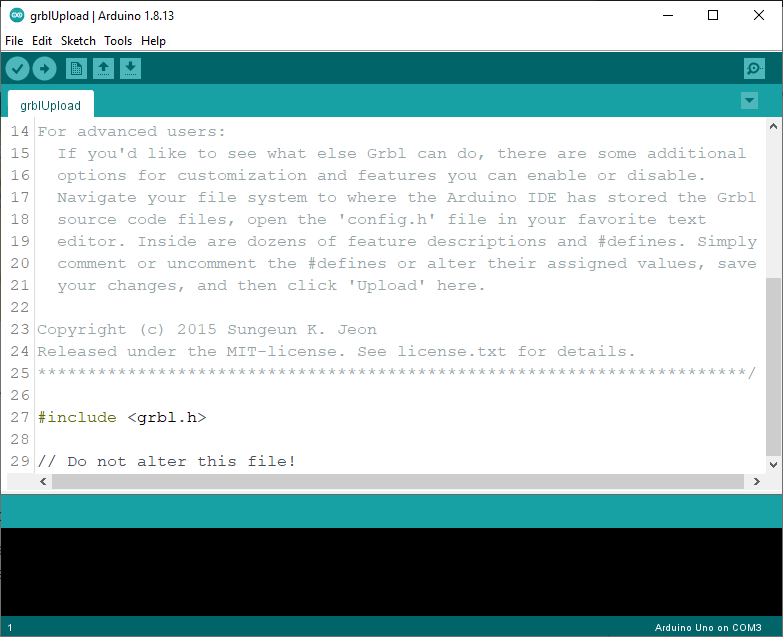Open the Help menu
Image resolution: width=783 pixels, height=637 pixels.
[153, 41]
